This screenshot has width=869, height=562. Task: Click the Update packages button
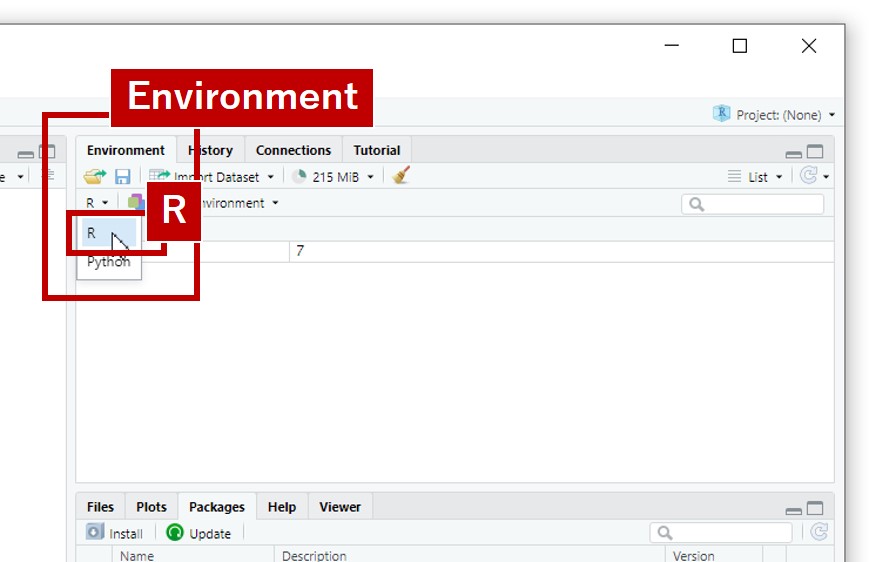199,533
